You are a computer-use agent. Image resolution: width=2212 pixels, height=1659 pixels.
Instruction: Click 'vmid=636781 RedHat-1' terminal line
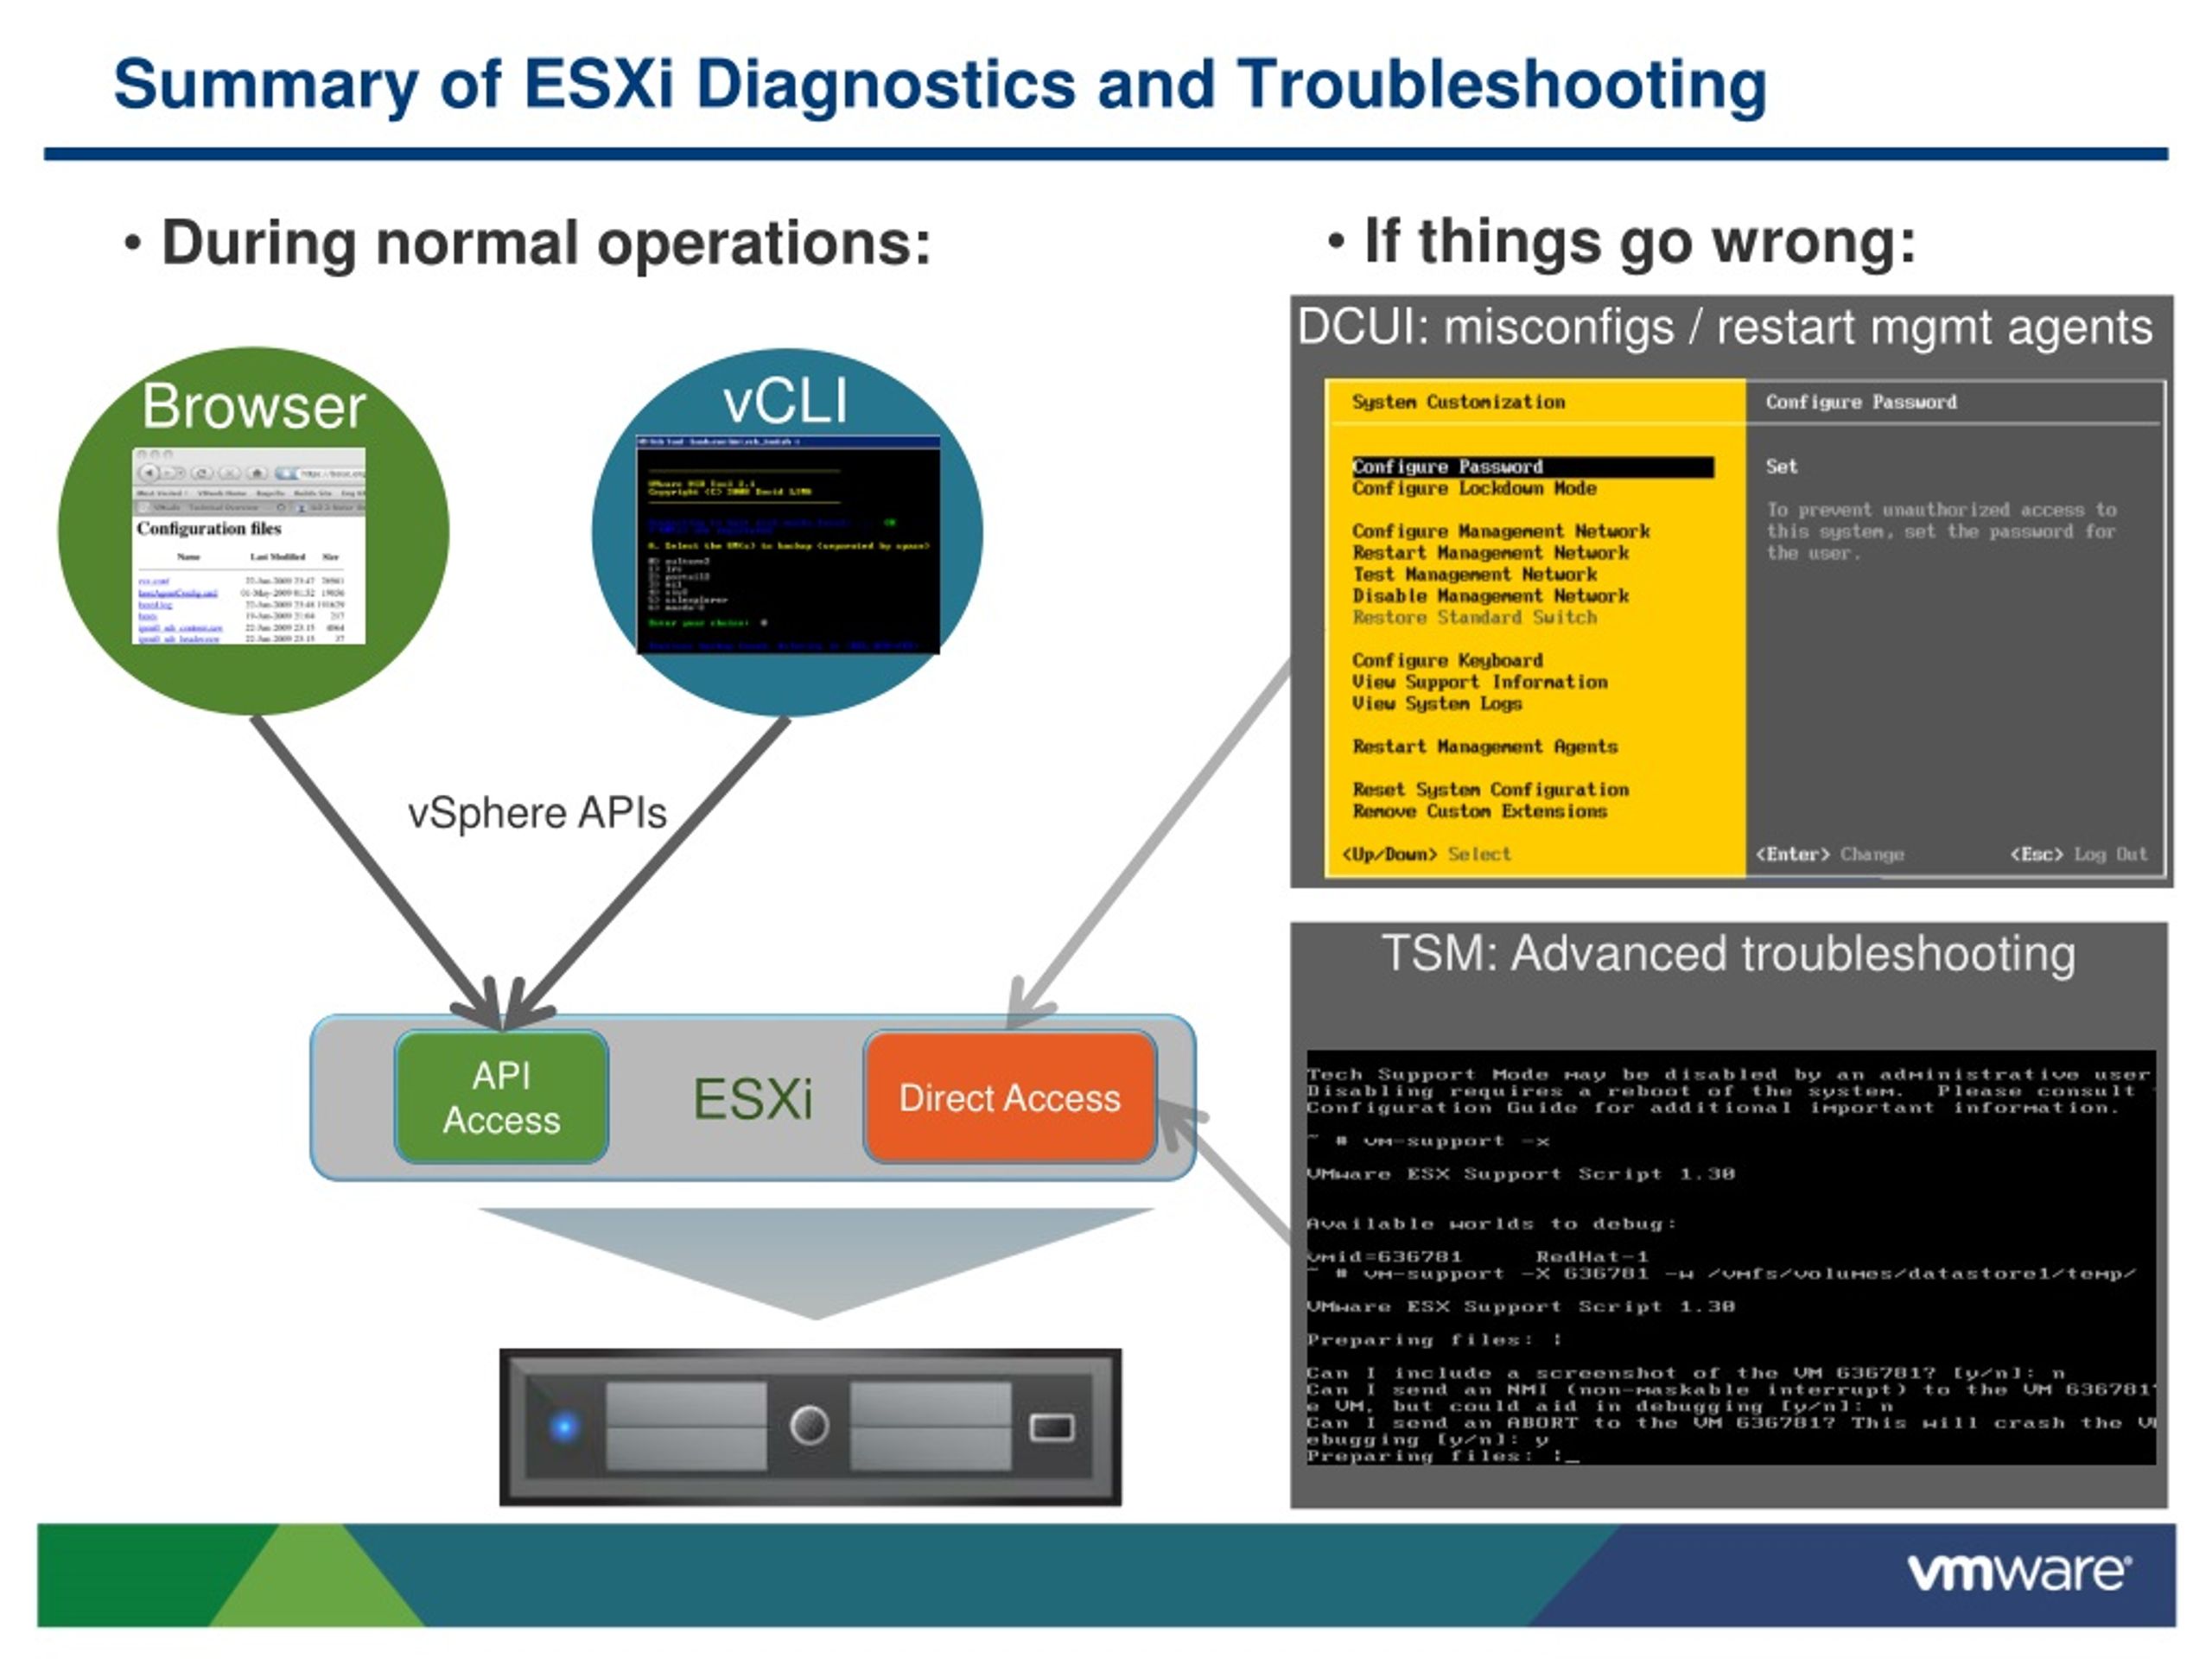click(1477, 1257)
